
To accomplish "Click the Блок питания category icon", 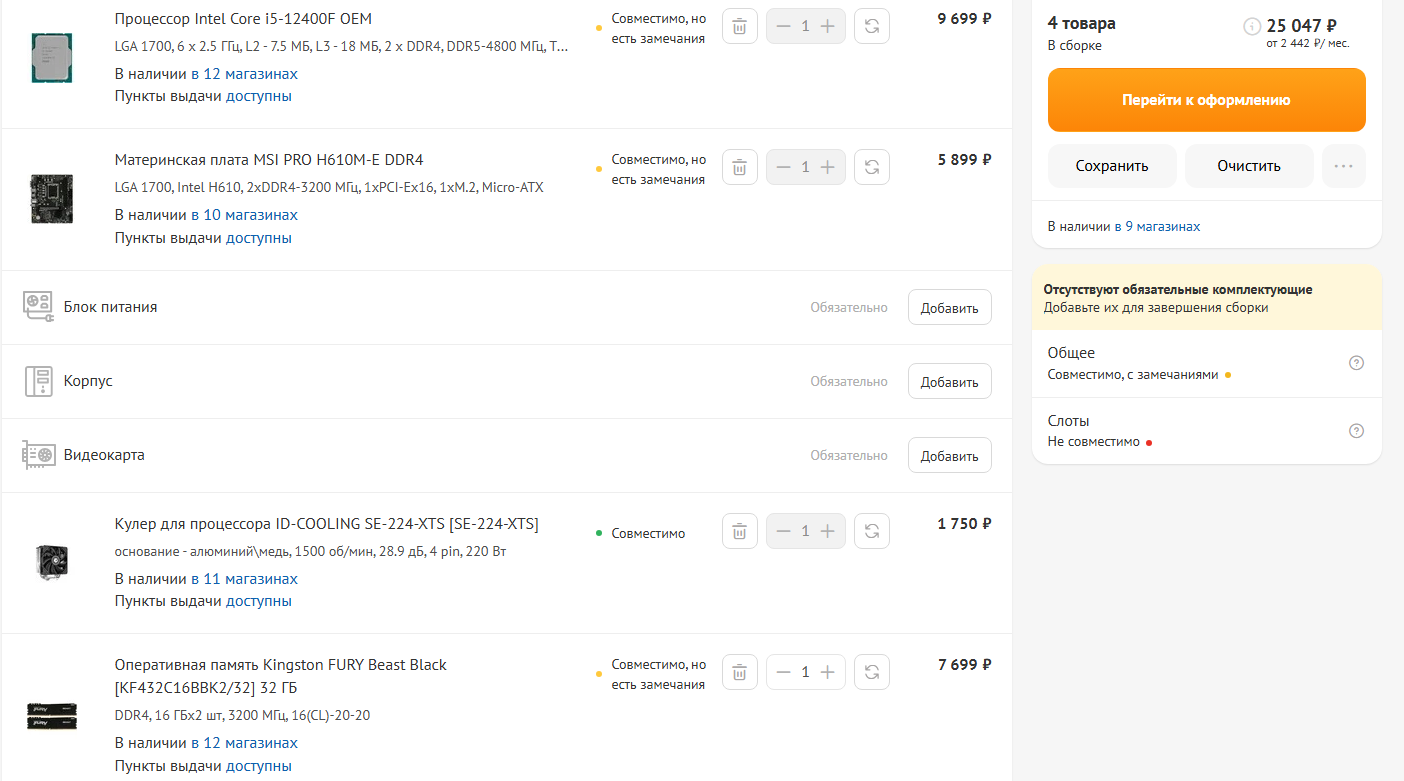I will coord(38,307).
